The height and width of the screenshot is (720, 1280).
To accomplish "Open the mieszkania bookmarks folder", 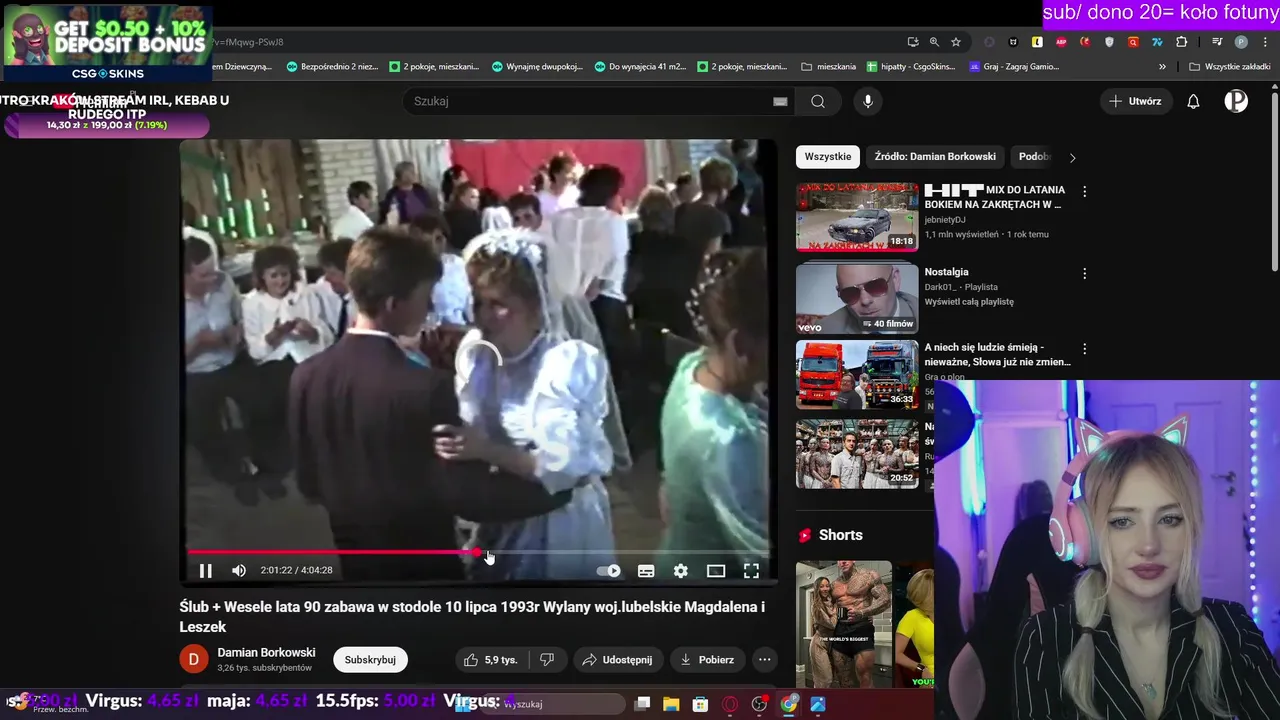I will click(x=829, y=67).
